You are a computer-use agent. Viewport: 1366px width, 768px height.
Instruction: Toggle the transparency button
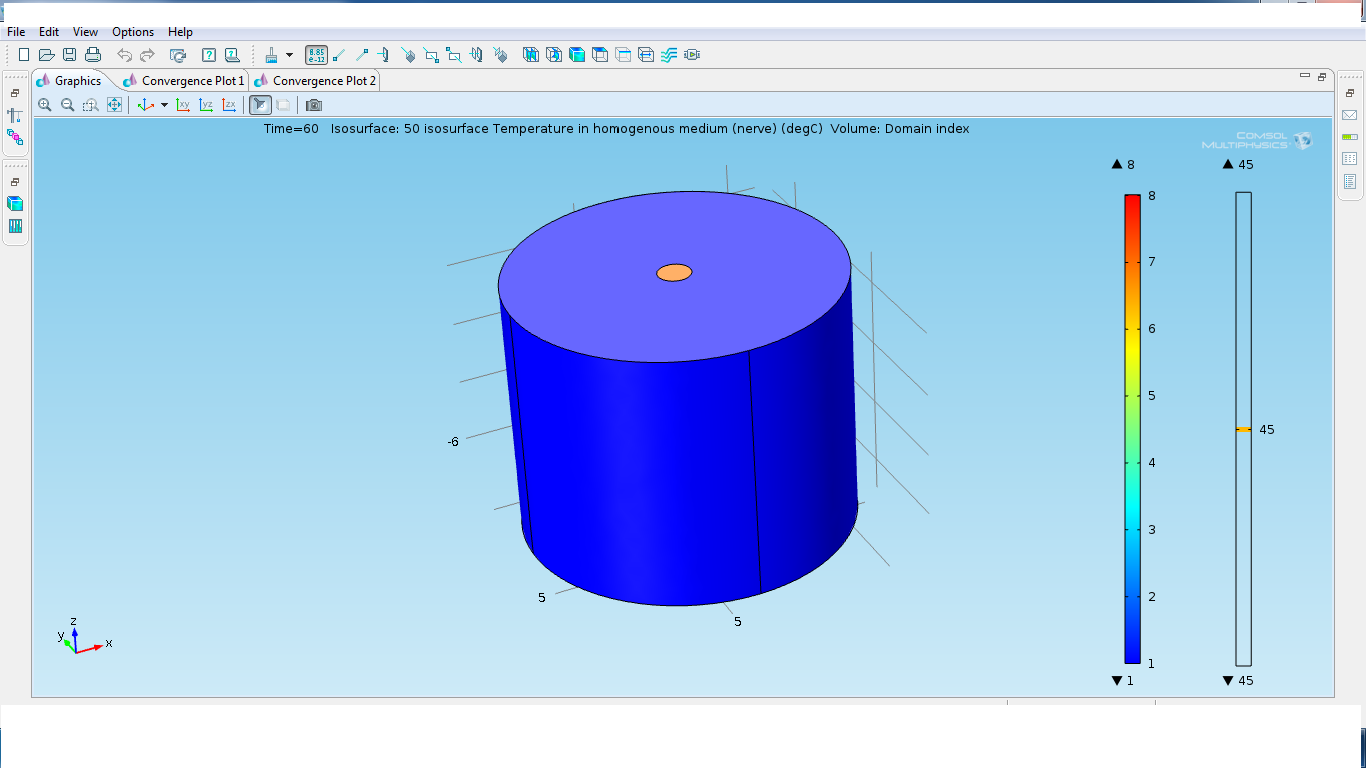(283, 105)
